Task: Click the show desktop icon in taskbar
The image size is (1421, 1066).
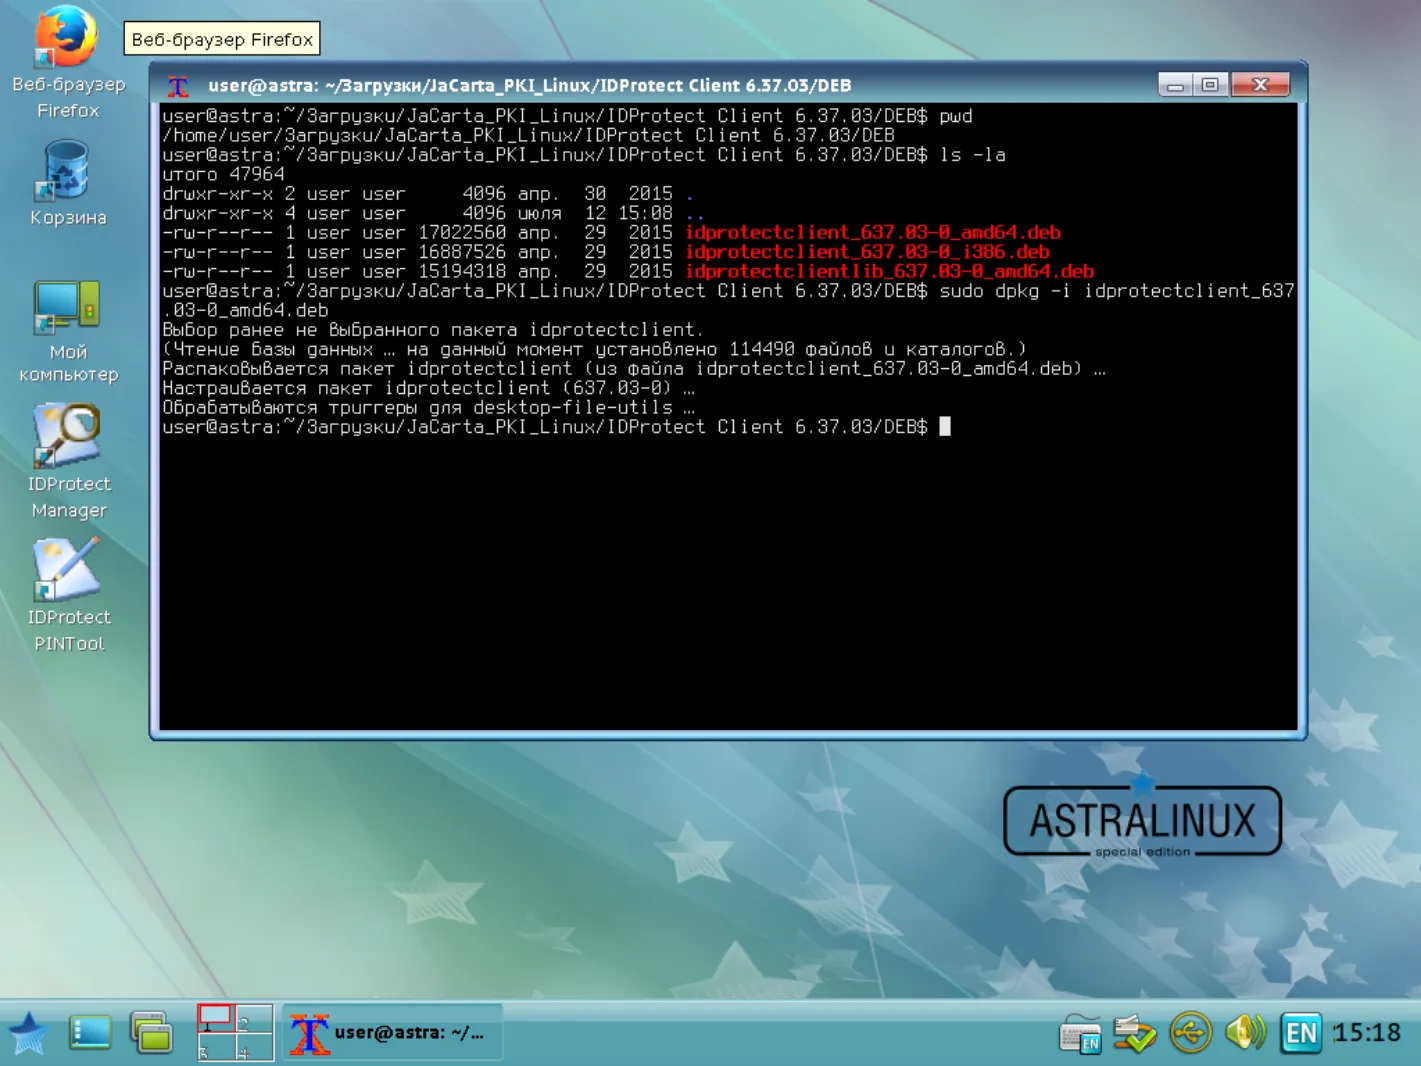Action: 90,1033
